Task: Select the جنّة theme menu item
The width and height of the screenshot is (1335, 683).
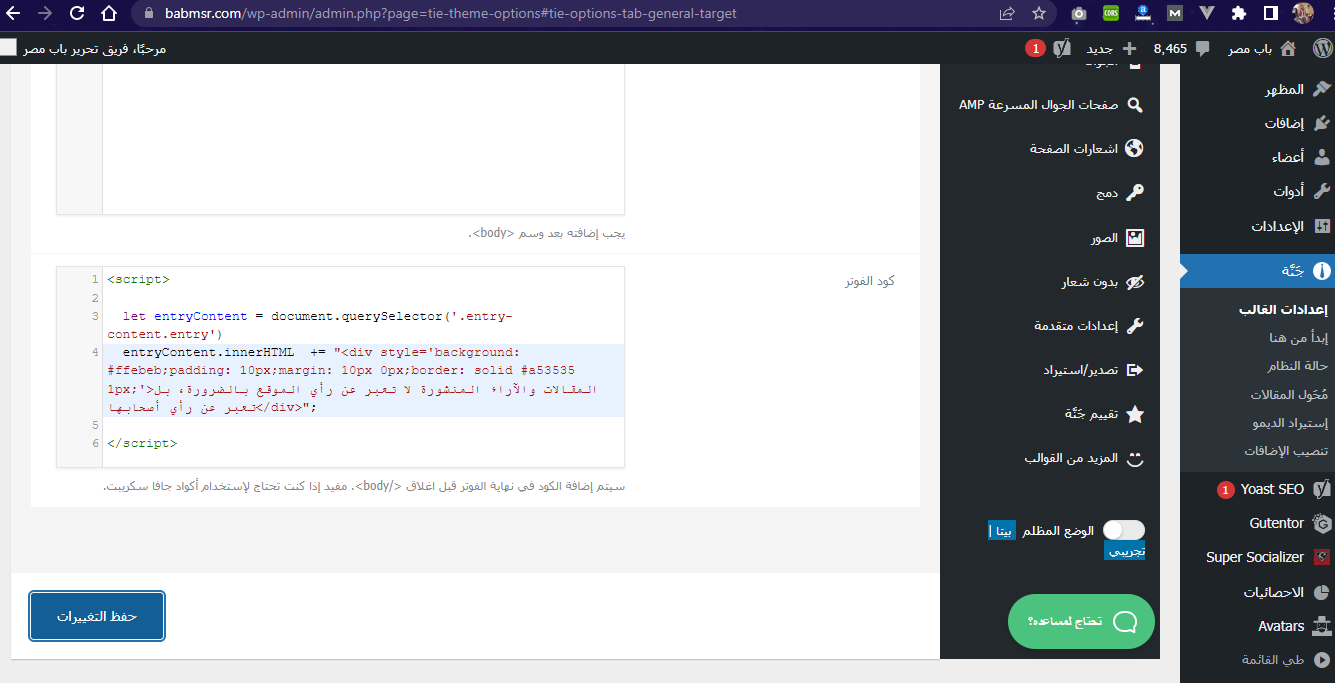Action: point(1257,271)
